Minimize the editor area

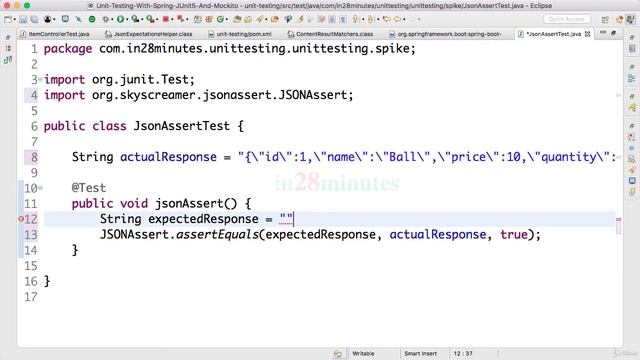[x=603, y=33]
